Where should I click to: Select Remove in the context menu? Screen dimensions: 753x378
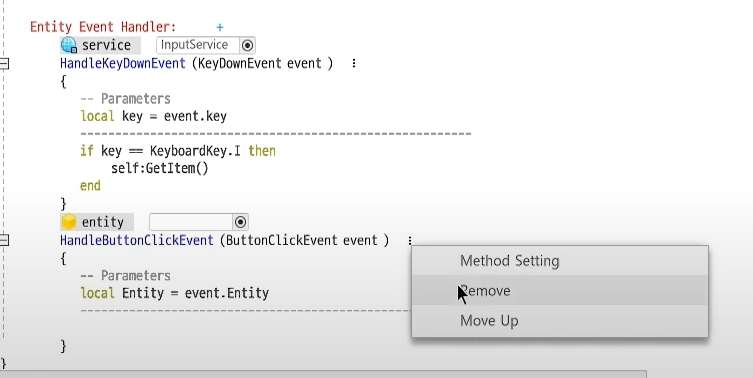click(x=559, y=291)
